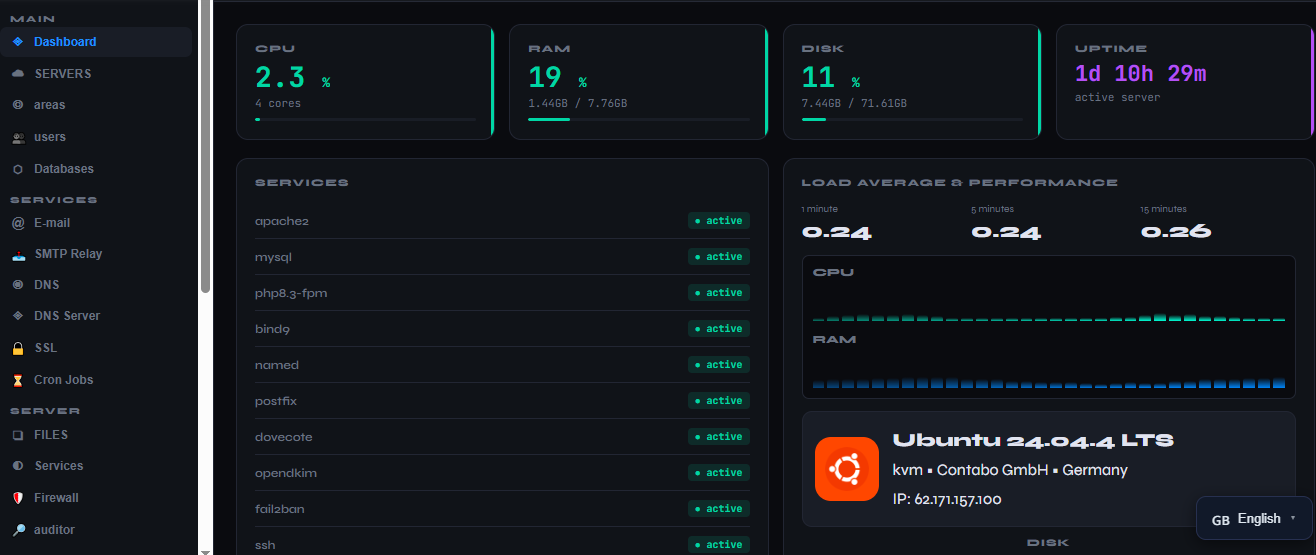Open the English language dropdown
Screen dimensions: 1316x555
(x=1255, y=518)
